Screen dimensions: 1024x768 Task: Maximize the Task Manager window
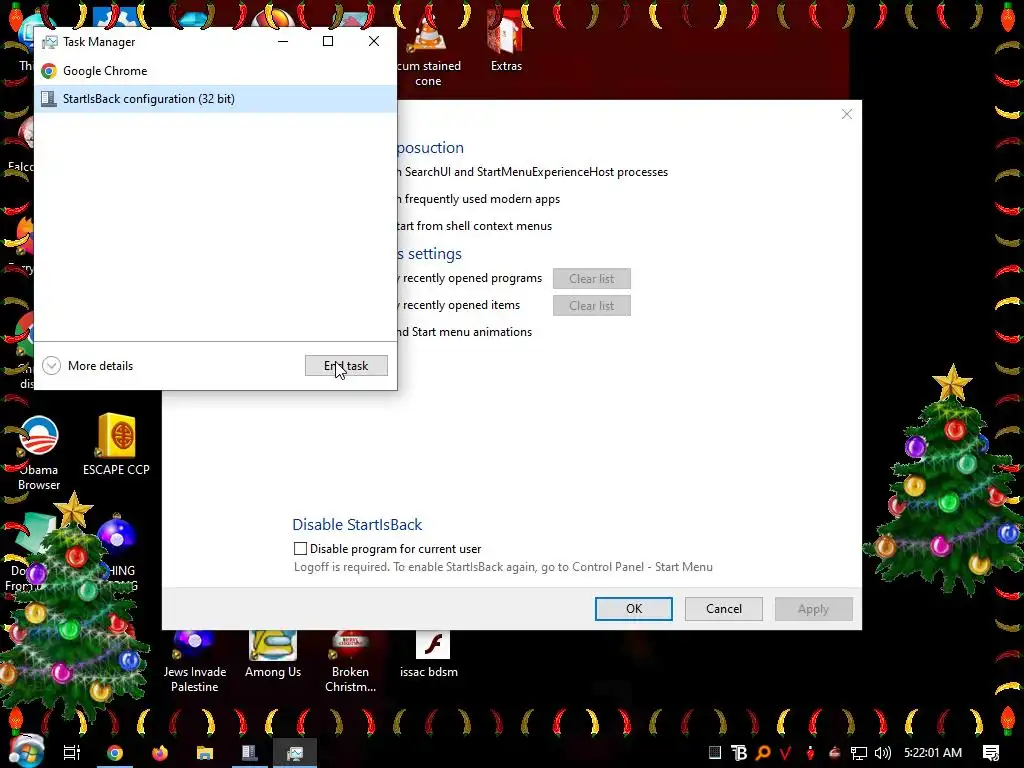coord(328,41)
